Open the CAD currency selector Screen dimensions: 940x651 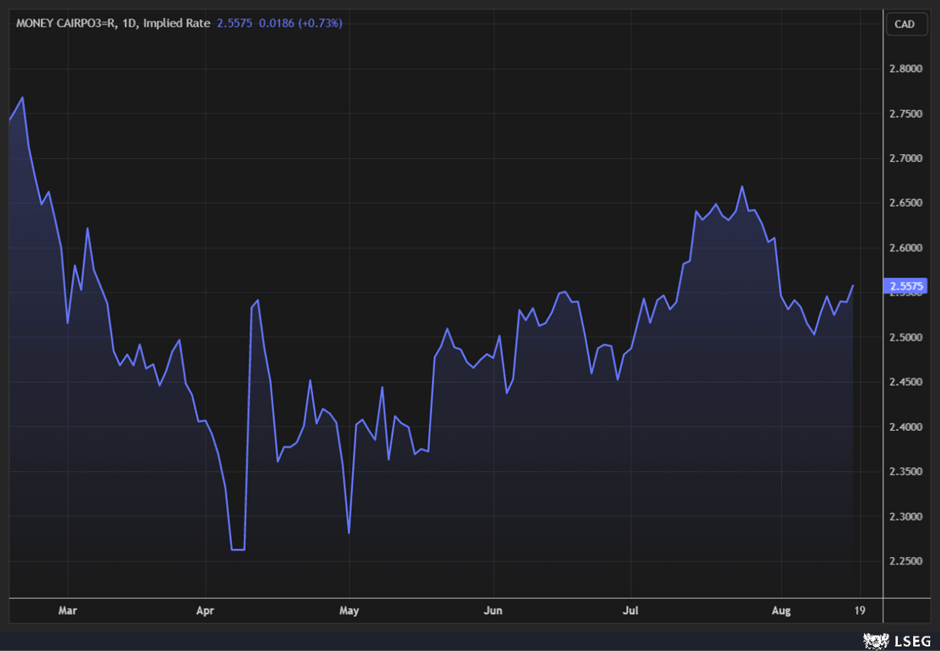[x=904, y=24]
